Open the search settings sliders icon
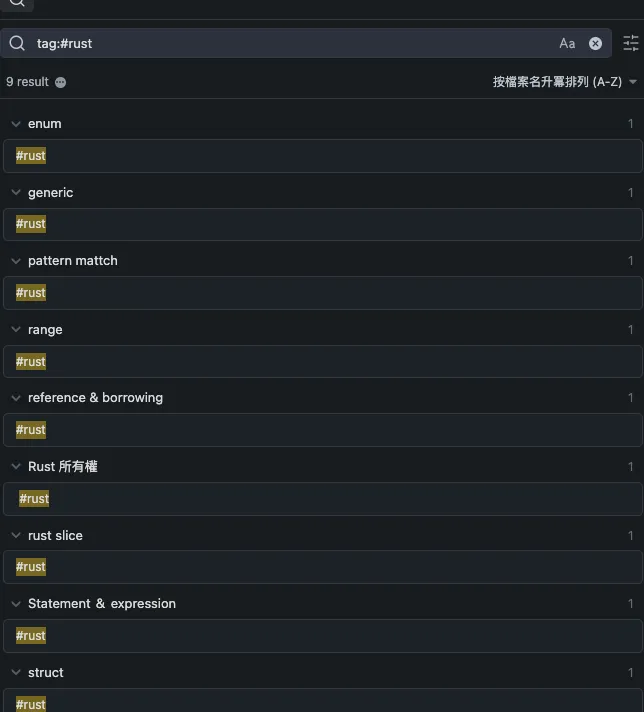 (631, 43)
